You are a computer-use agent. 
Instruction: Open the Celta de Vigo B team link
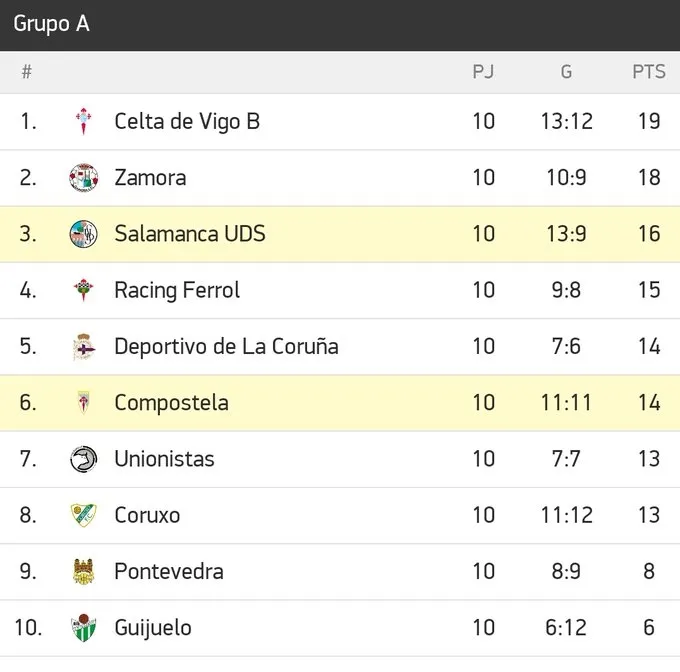[187, 122]
